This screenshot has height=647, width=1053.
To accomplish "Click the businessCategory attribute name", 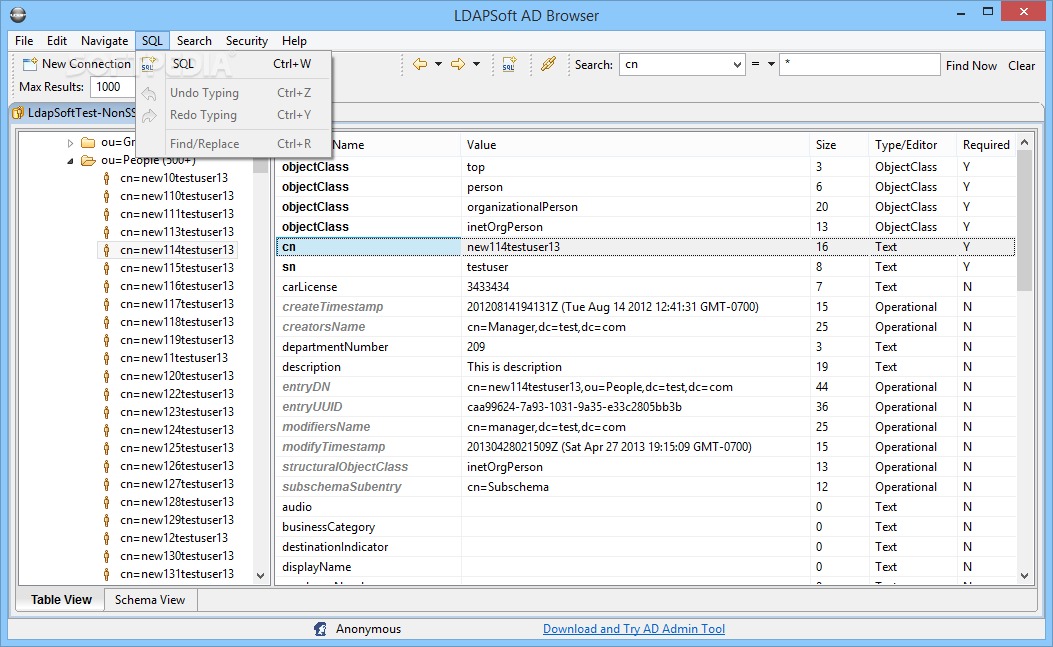I will (328, 527).
